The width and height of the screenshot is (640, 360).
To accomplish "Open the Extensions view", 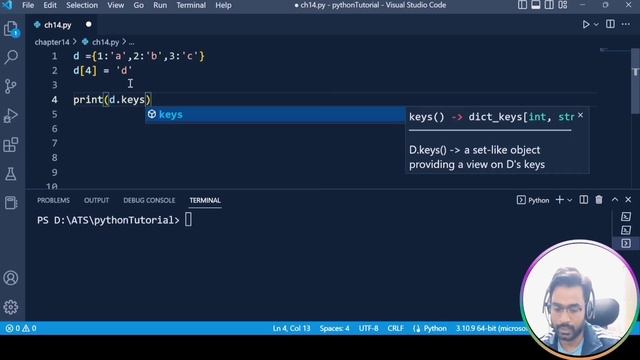I will click(11, 144).
